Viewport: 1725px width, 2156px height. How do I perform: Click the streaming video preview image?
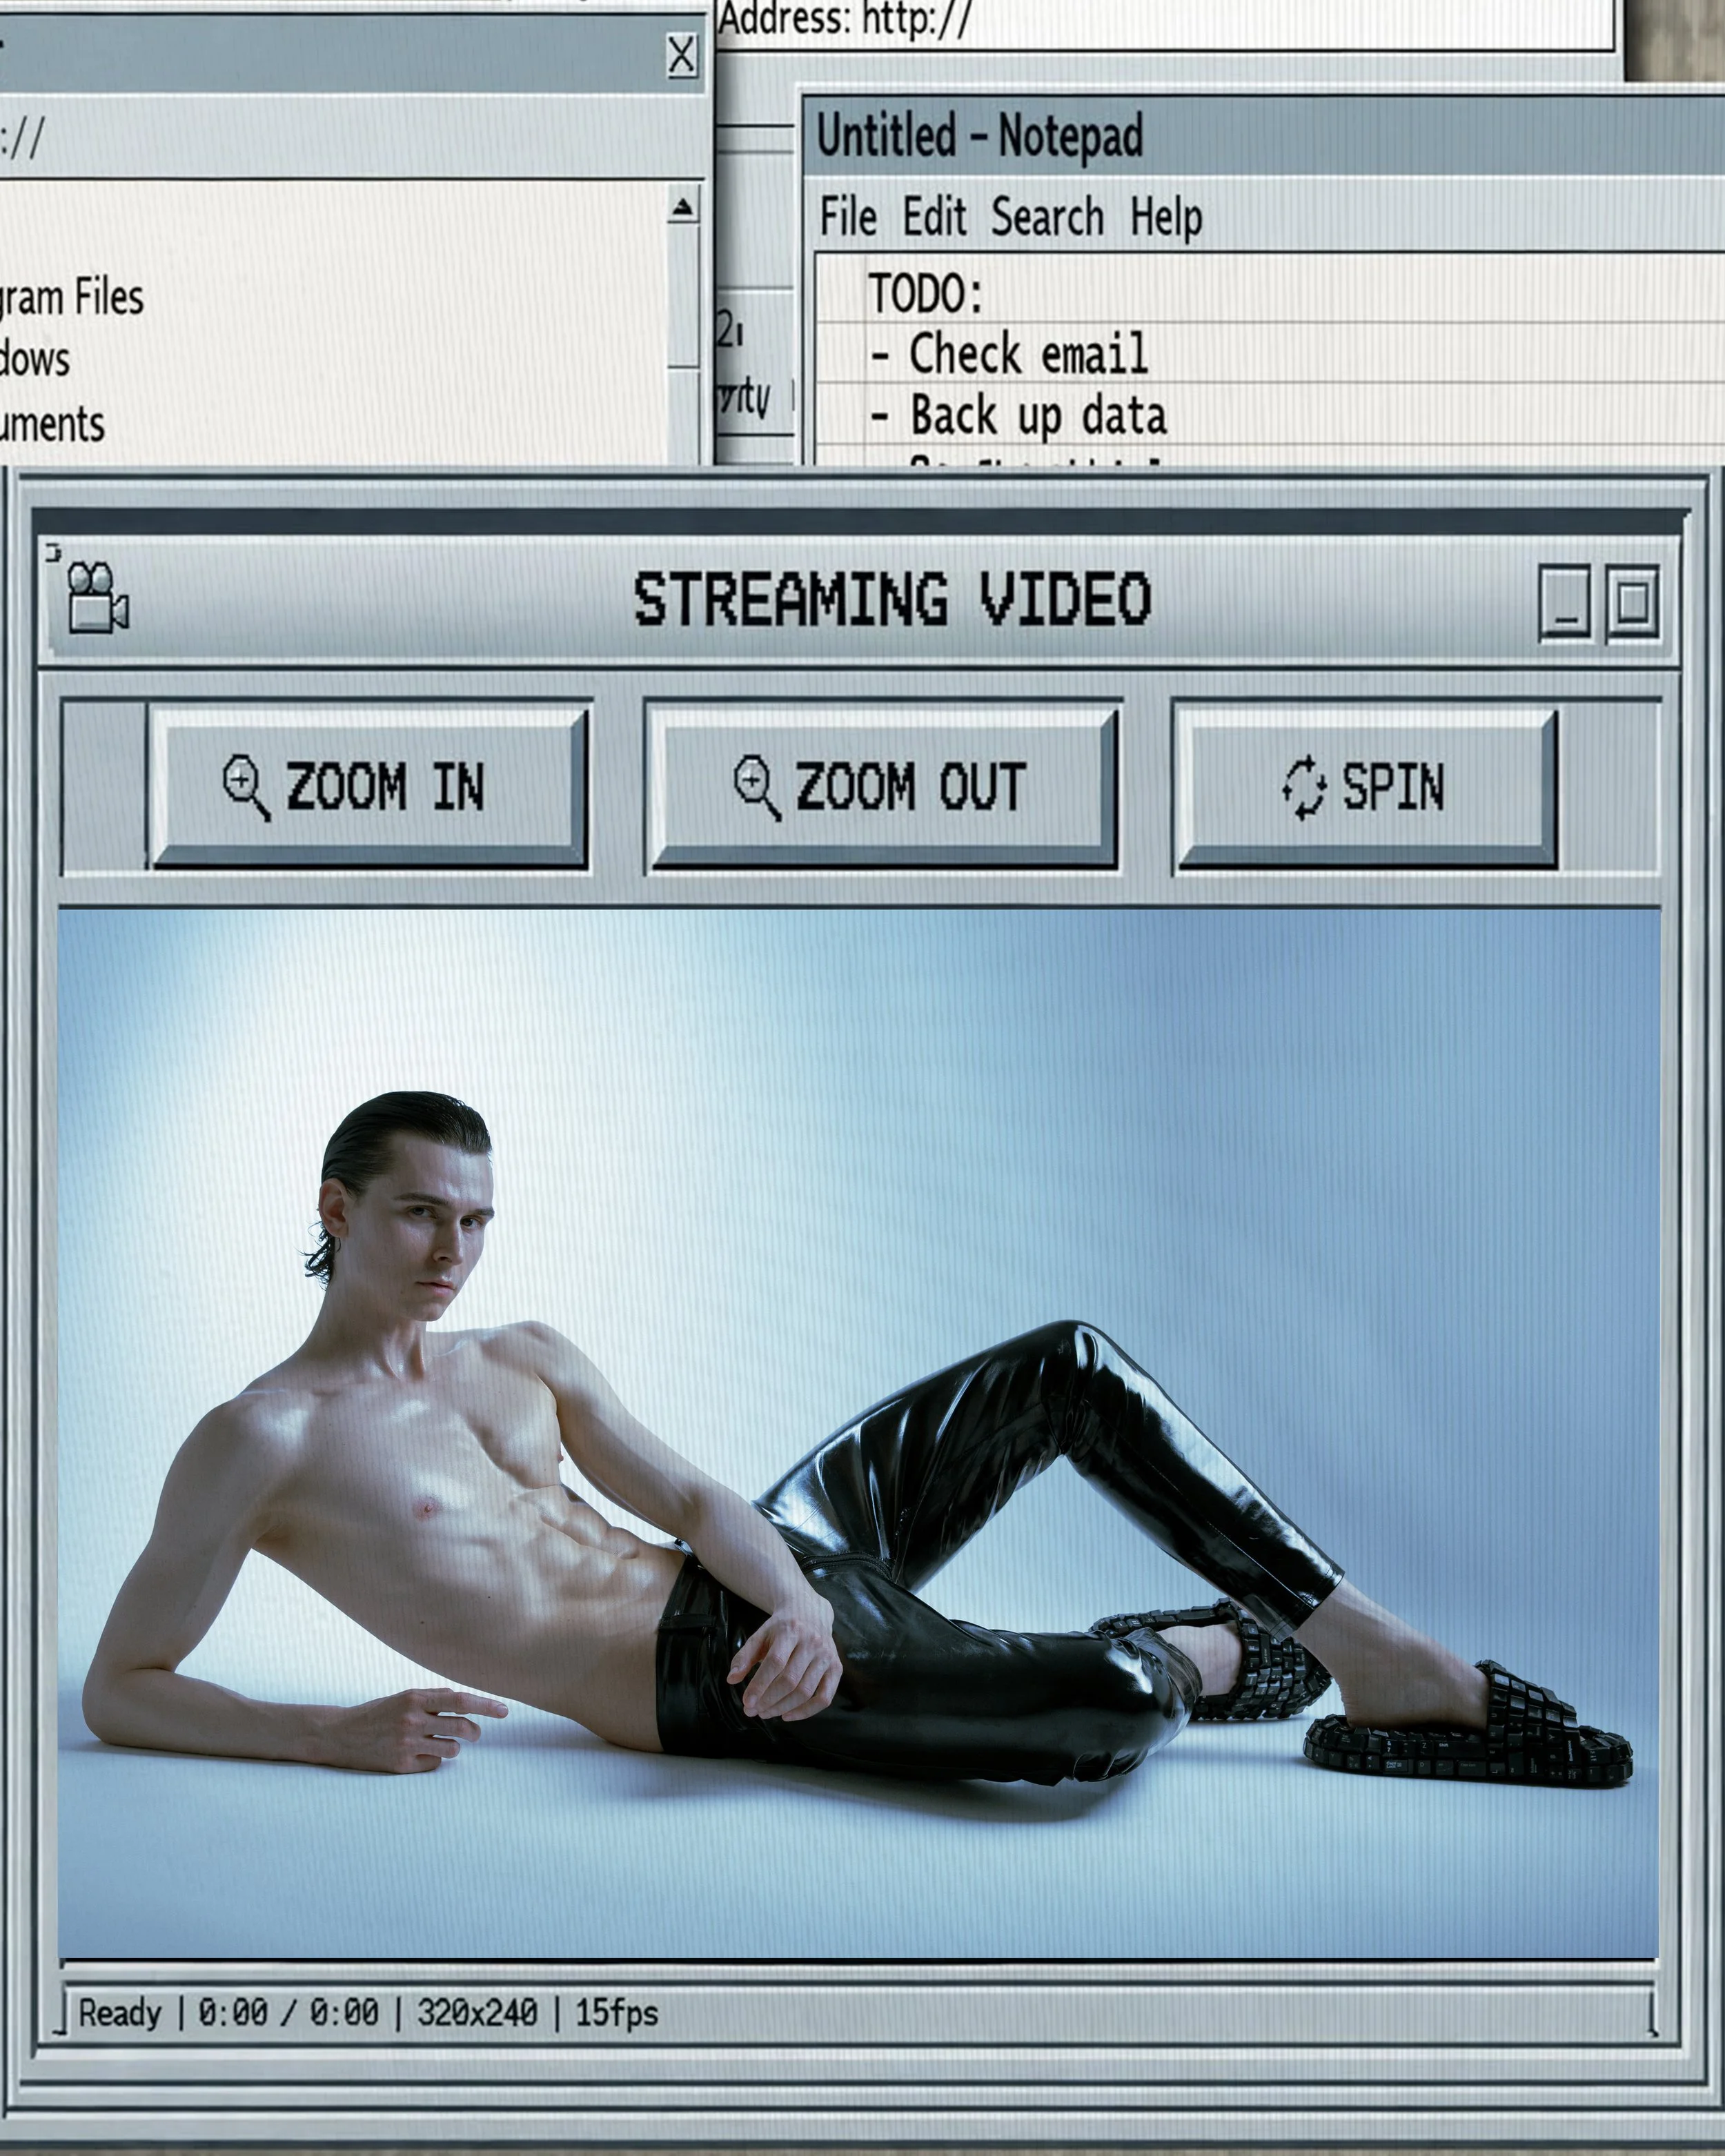tap(858, 1433)
